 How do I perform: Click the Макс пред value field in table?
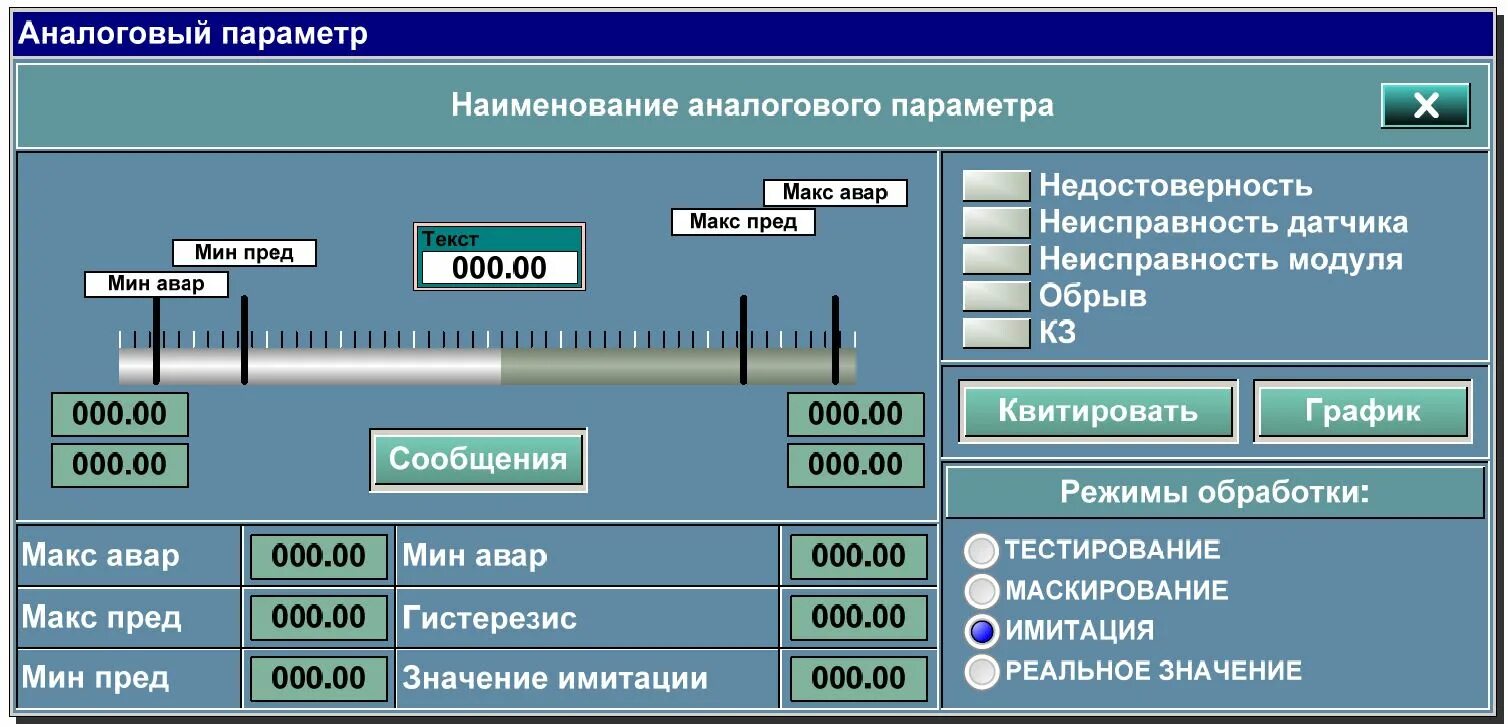318,618
